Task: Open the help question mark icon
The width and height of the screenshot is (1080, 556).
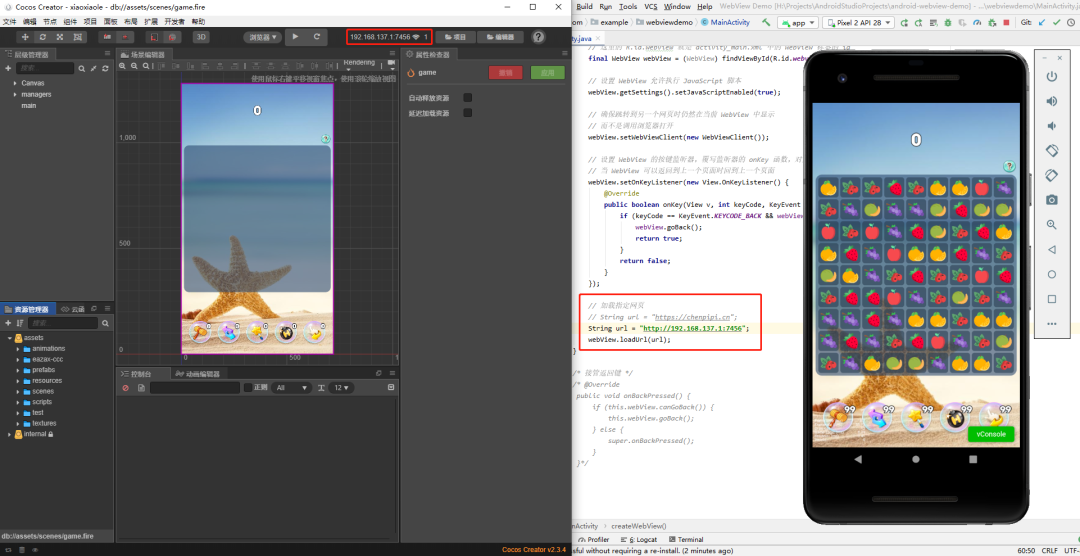Action: 539,37
